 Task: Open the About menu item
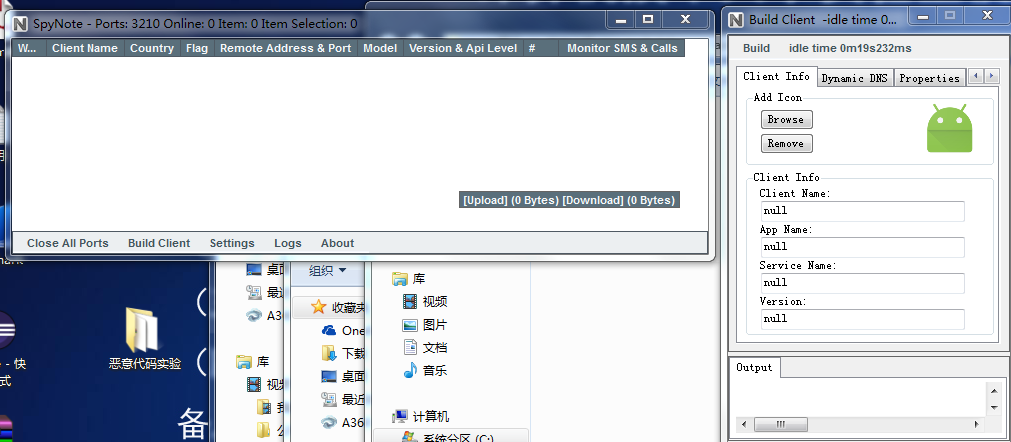[337, 243]
